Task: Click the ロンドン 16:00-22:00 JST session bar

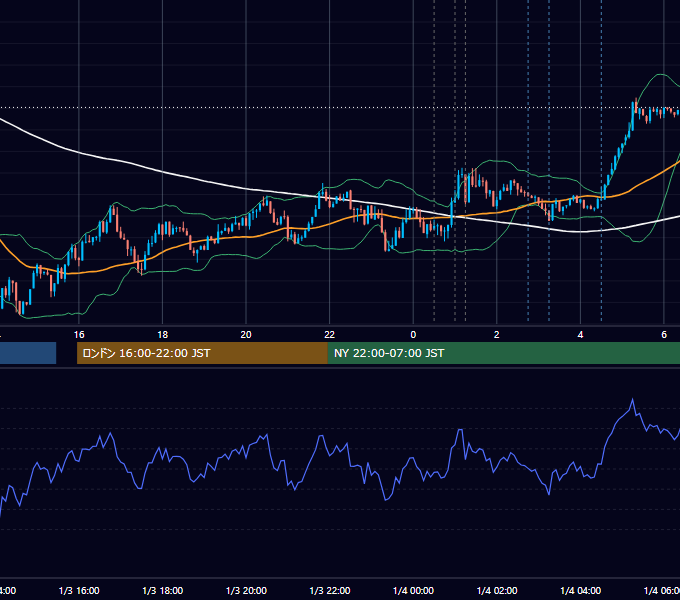Action: [202, 353]
